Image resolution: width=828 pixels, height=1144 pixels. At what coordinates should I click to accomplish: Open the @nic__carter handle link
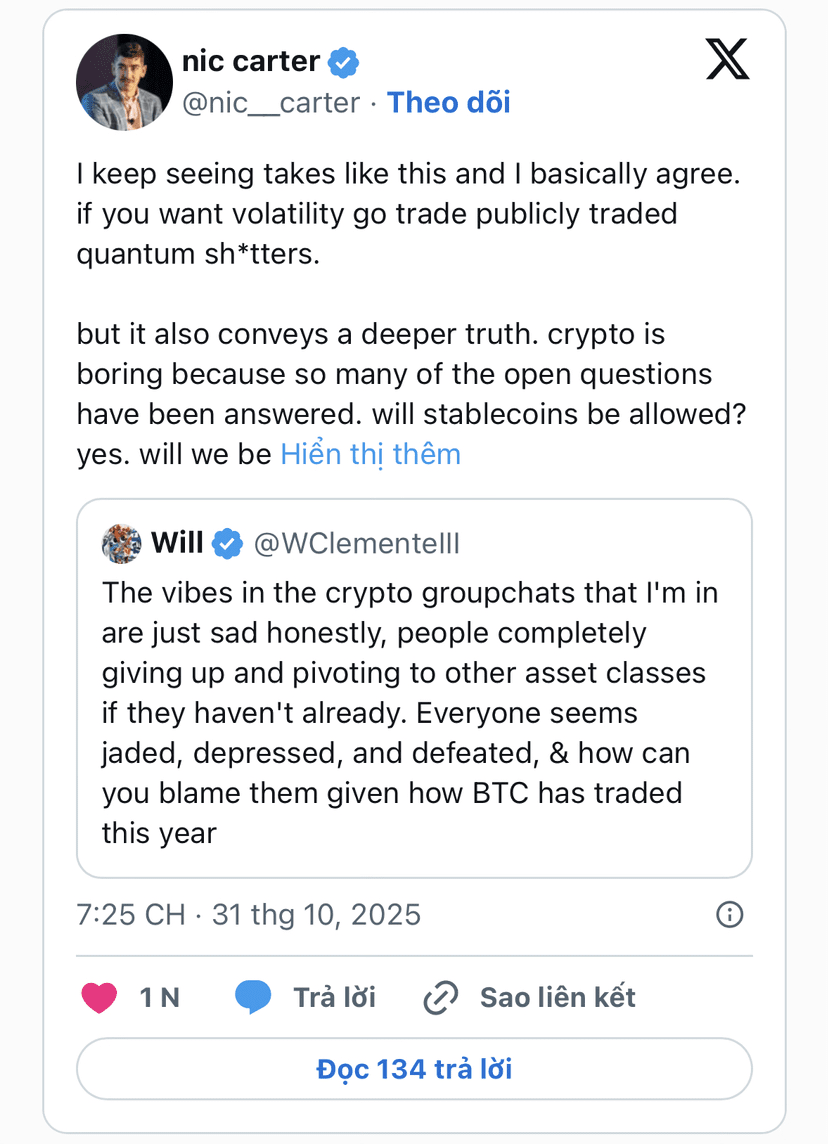[x=270, y=102]
